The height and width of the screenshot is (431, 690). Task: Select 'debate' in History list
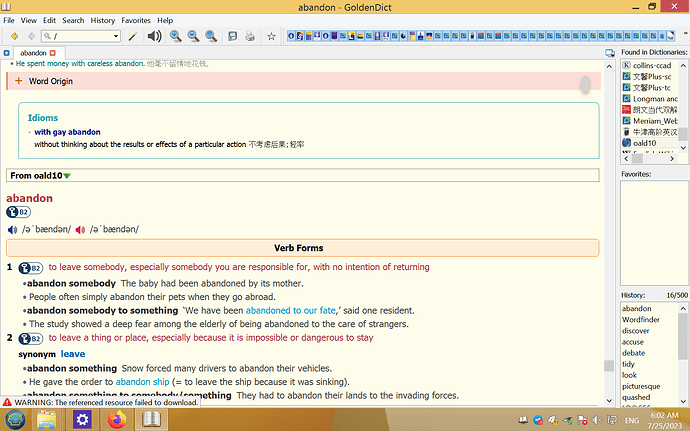click(633, 353)
